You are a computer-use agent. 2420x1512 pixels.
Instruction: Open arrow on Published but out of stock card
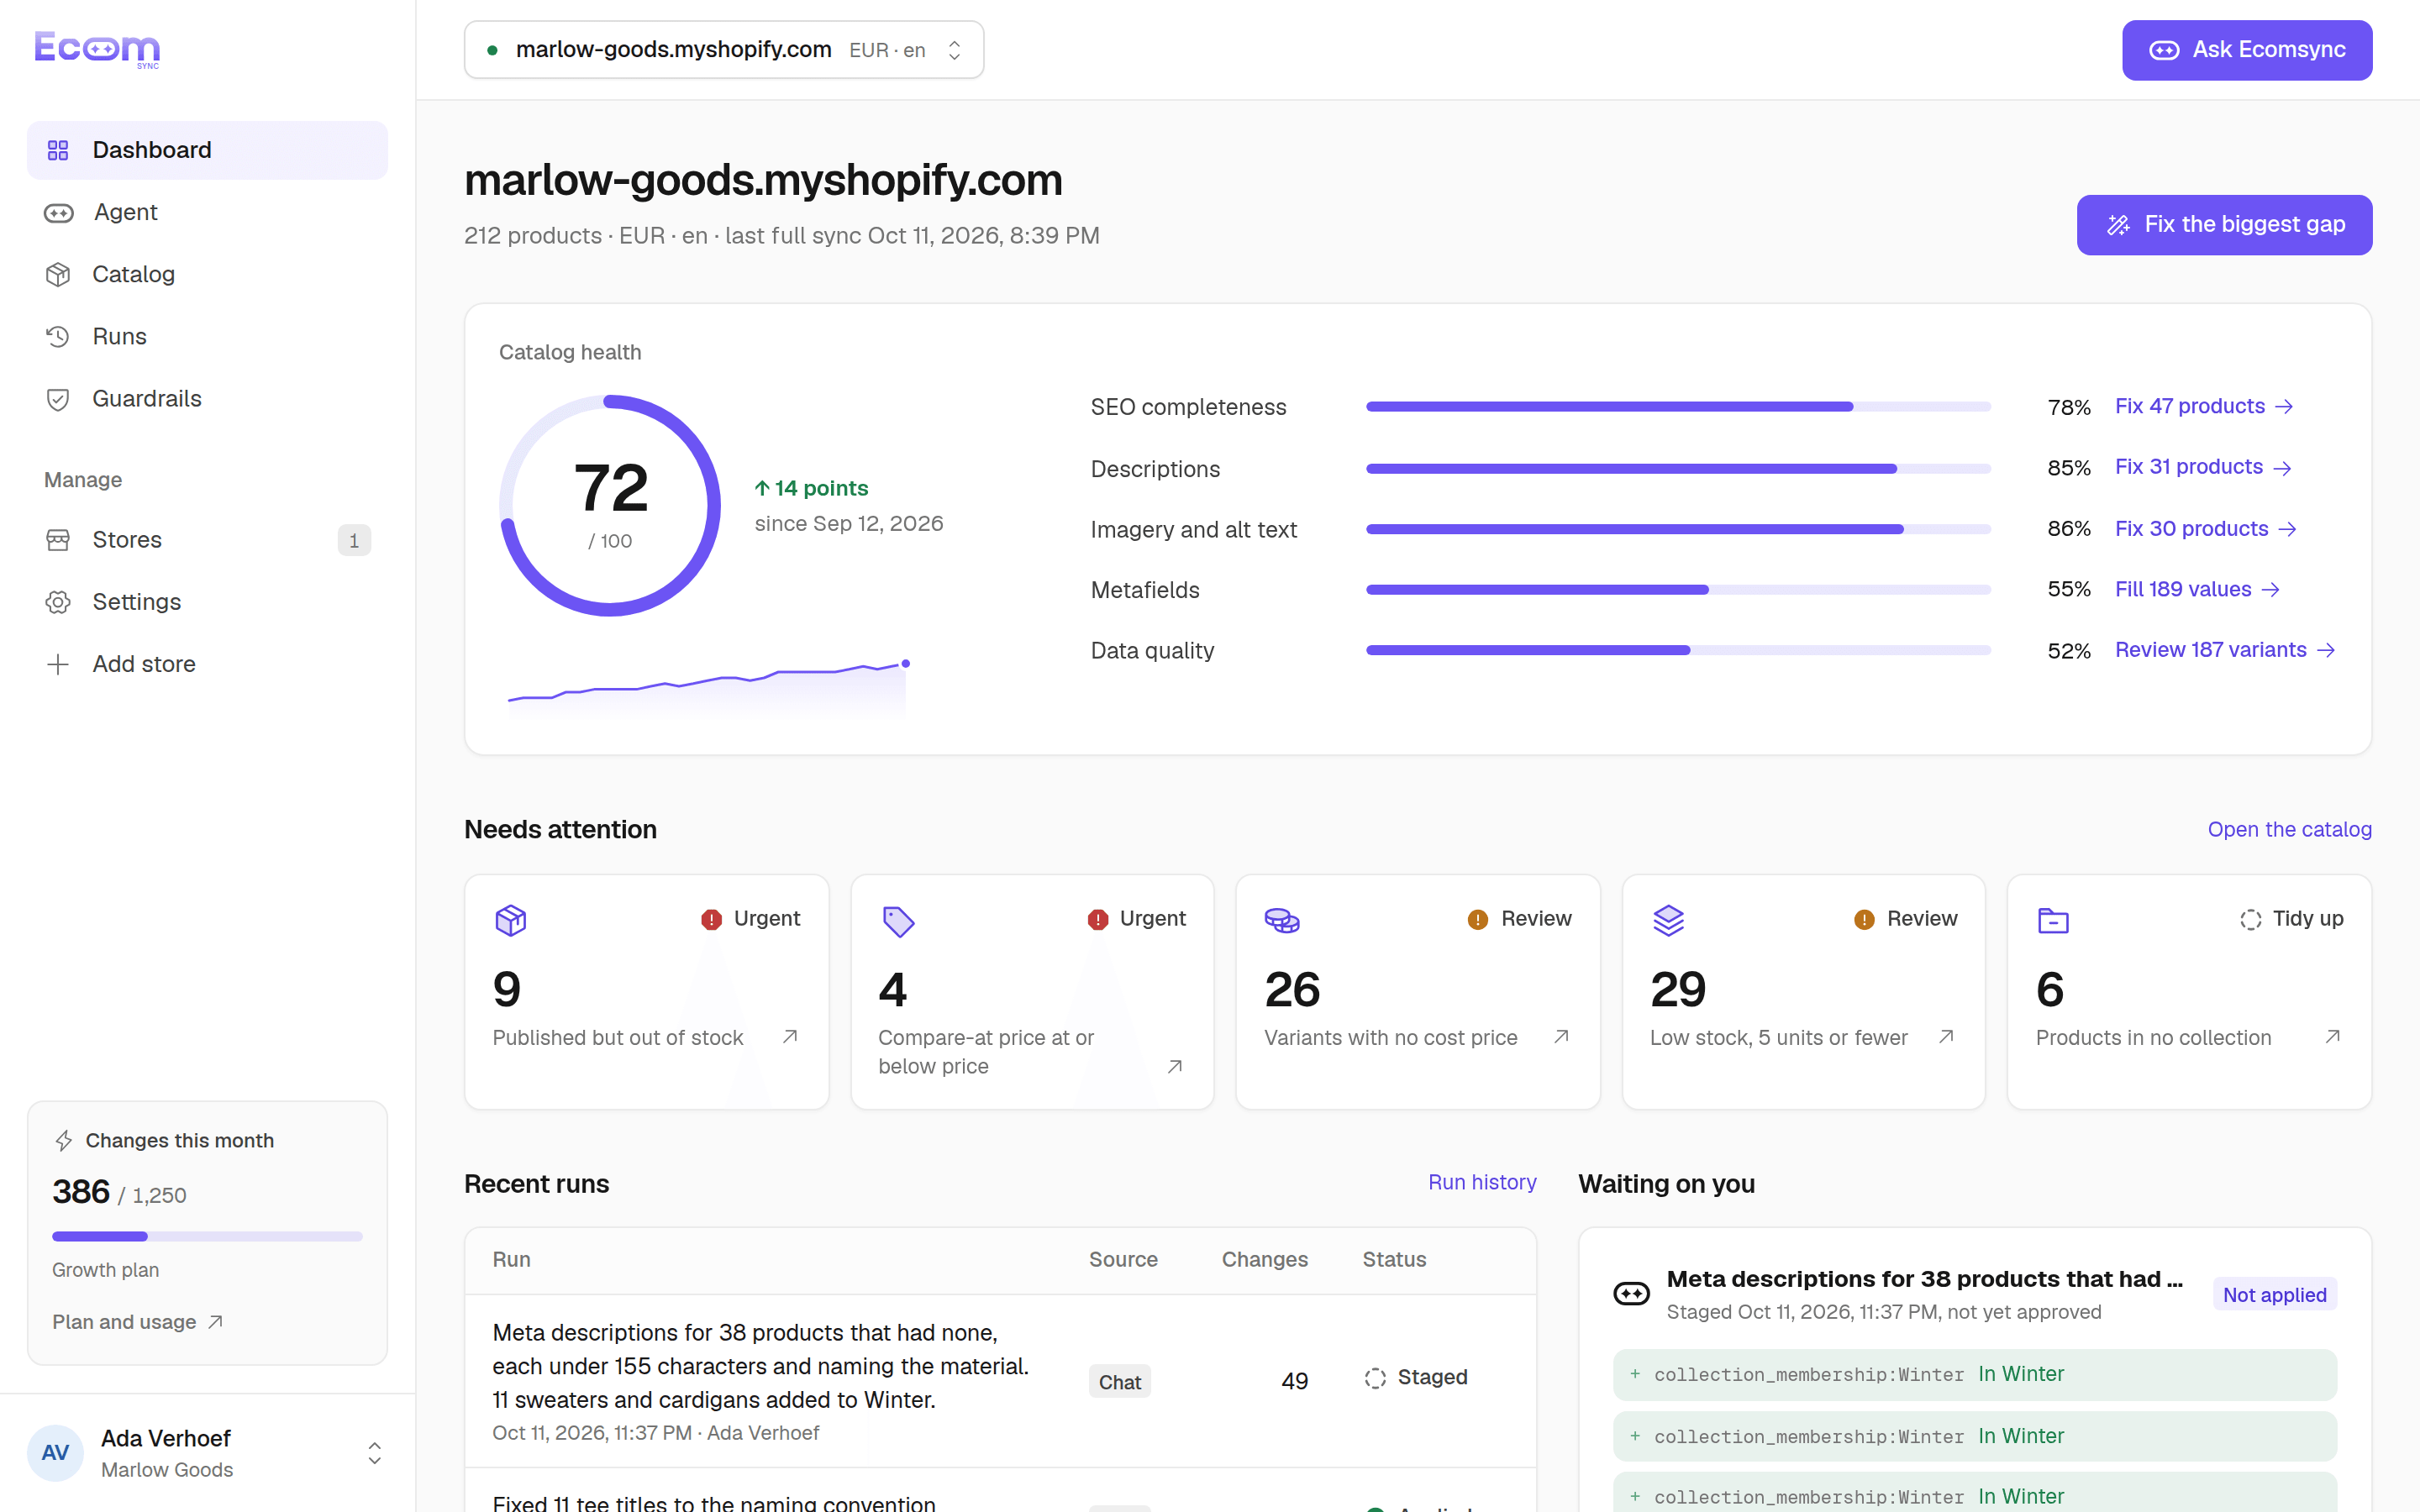click(x=790, y=1037)
